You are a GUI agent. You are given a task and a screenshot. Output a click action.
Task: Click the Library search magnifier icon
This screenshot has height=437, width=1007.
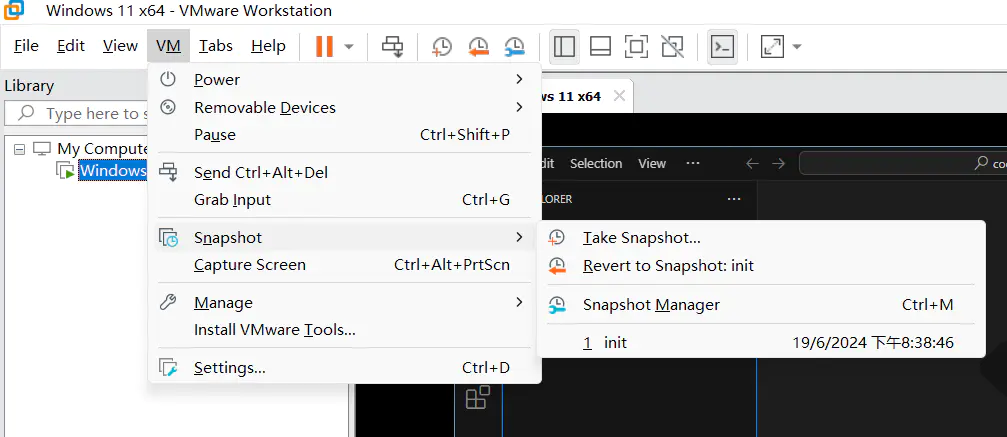pos(26,113)
